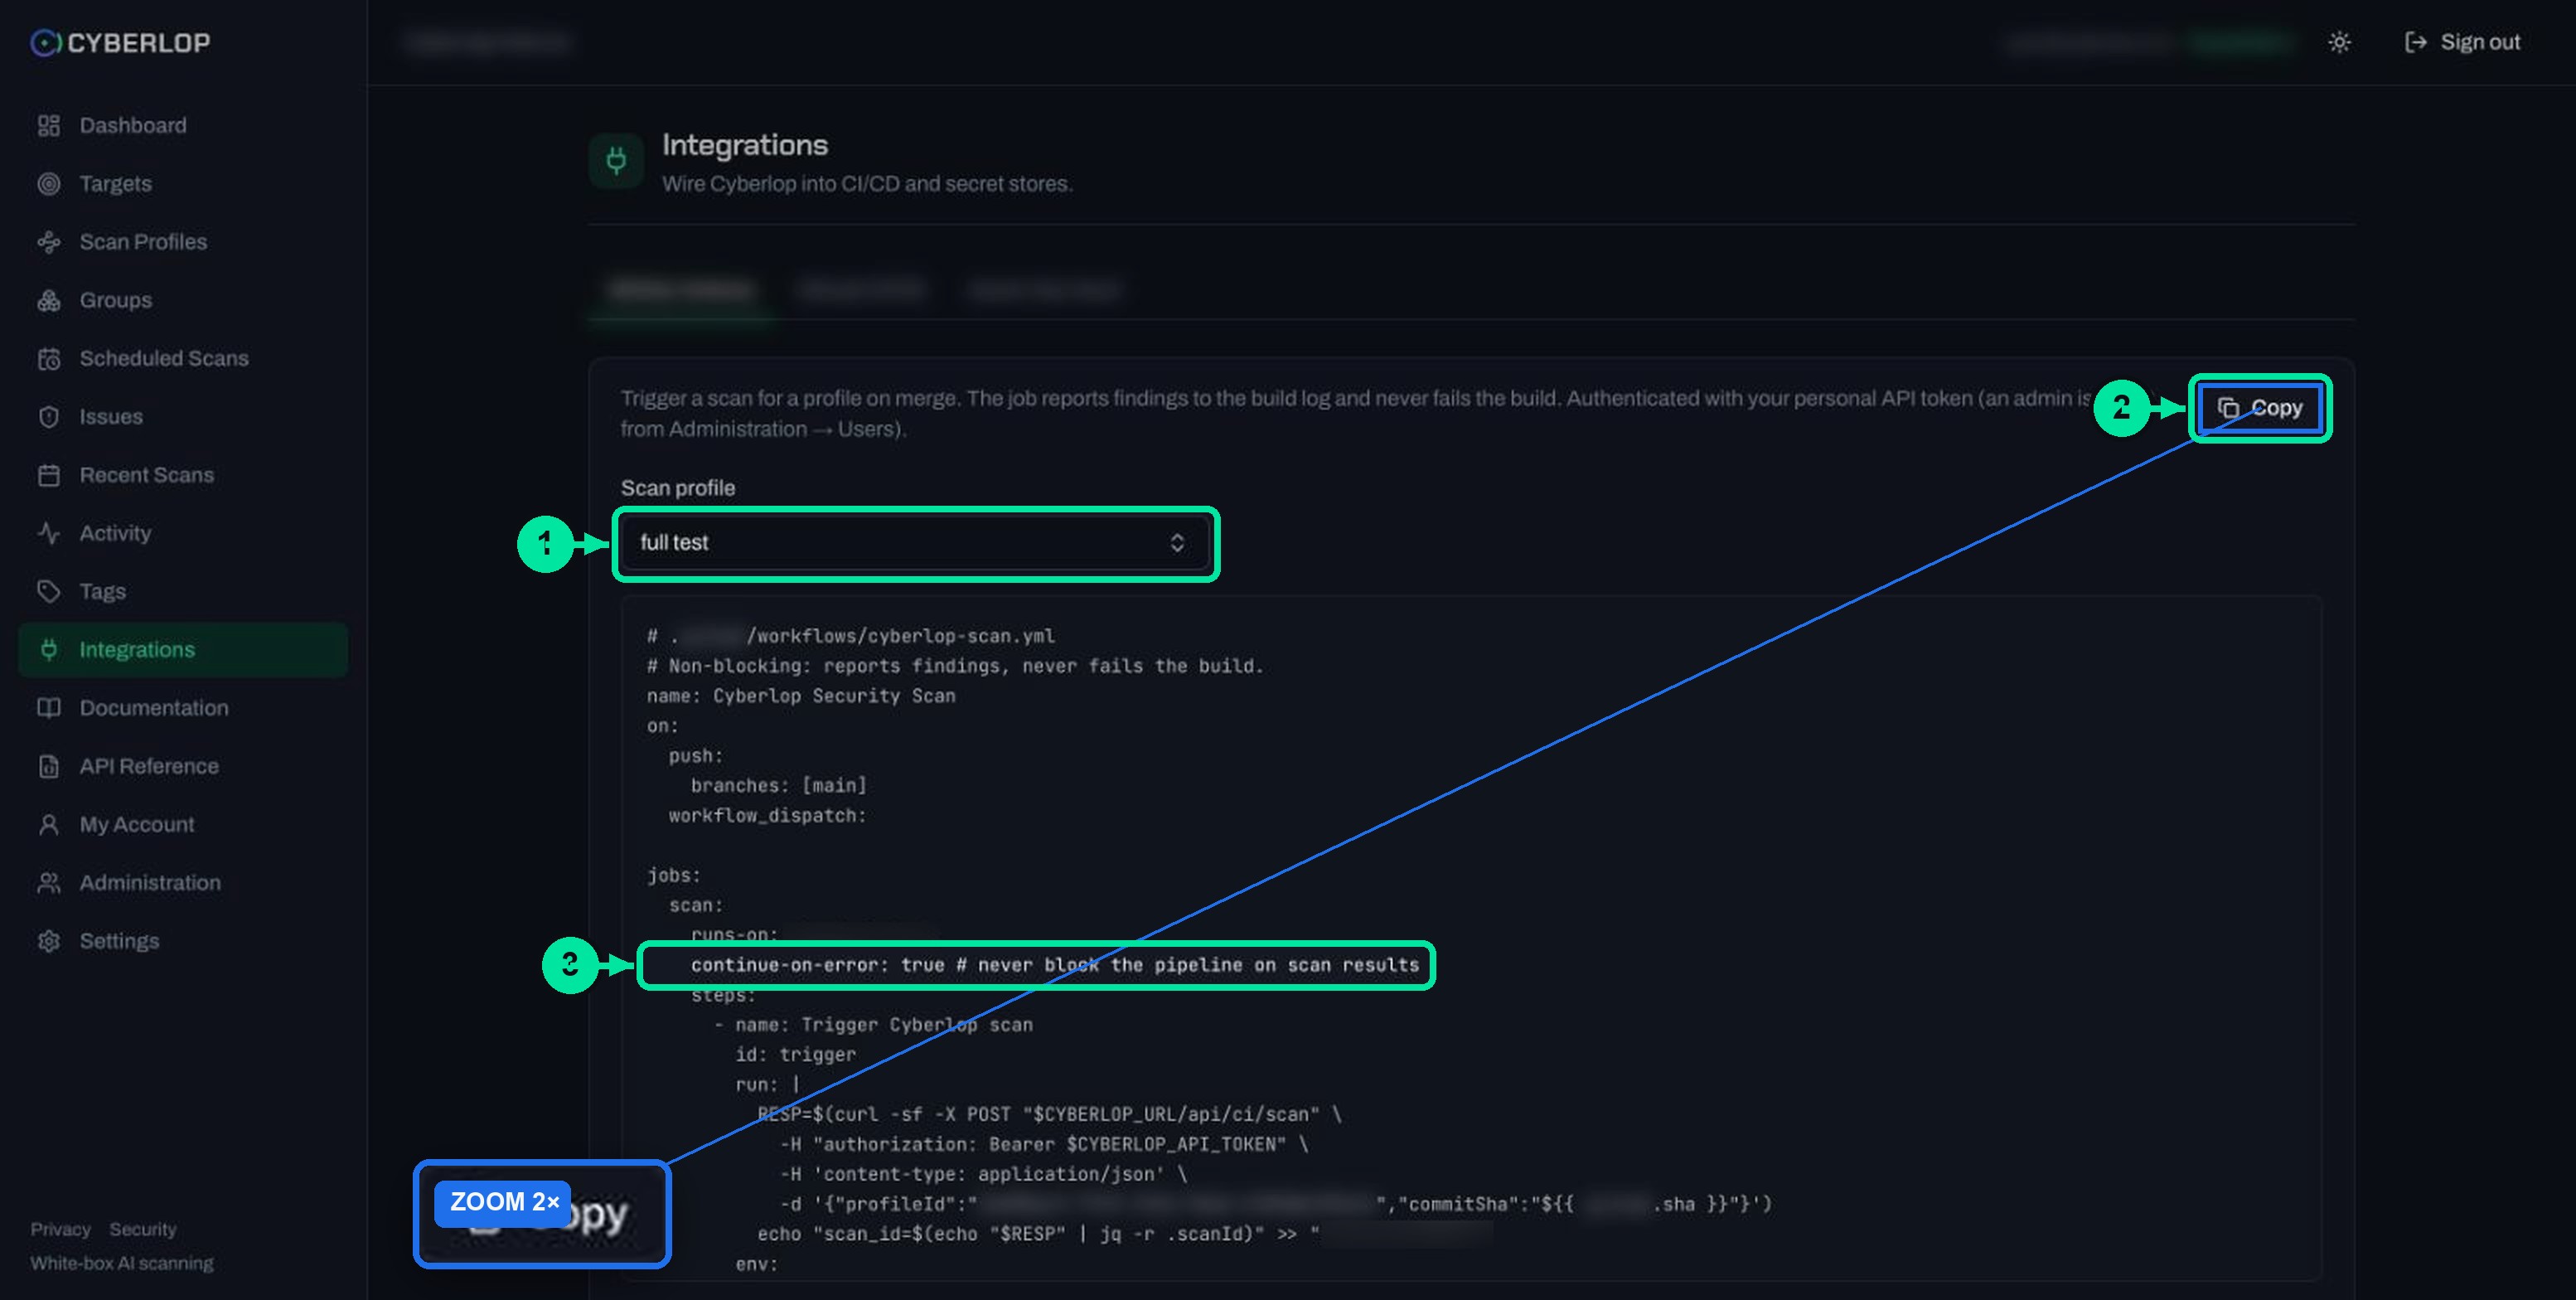This screenshot has width=2576, height=1300.
Task: Go to Integrations in the sidebar
Action: (x=183, y=650)
